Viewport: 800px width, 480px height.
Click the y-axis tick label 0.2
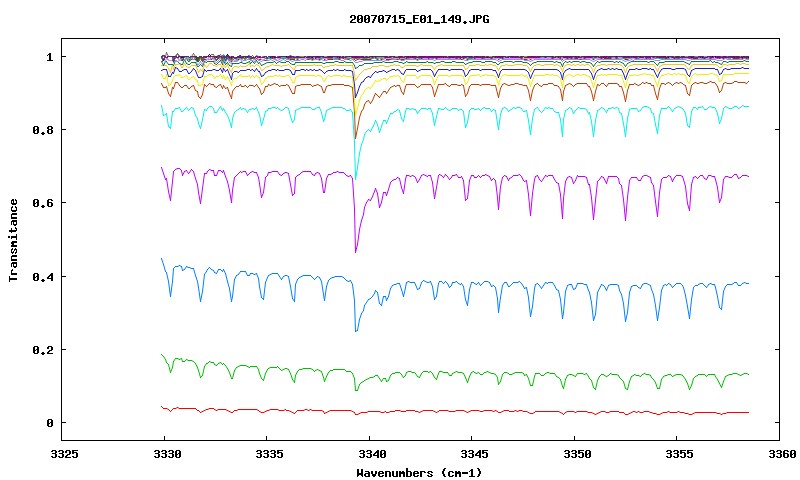coord(43,350)
